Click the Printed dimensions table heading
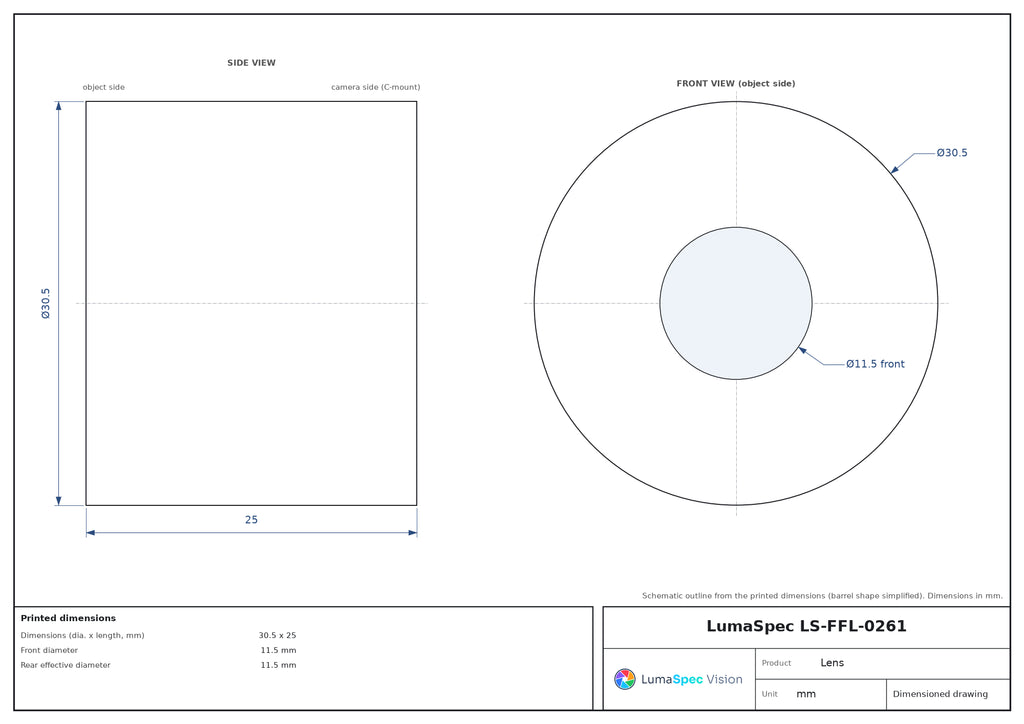Viewport: 1024px width, 724px height. [68, 618]
